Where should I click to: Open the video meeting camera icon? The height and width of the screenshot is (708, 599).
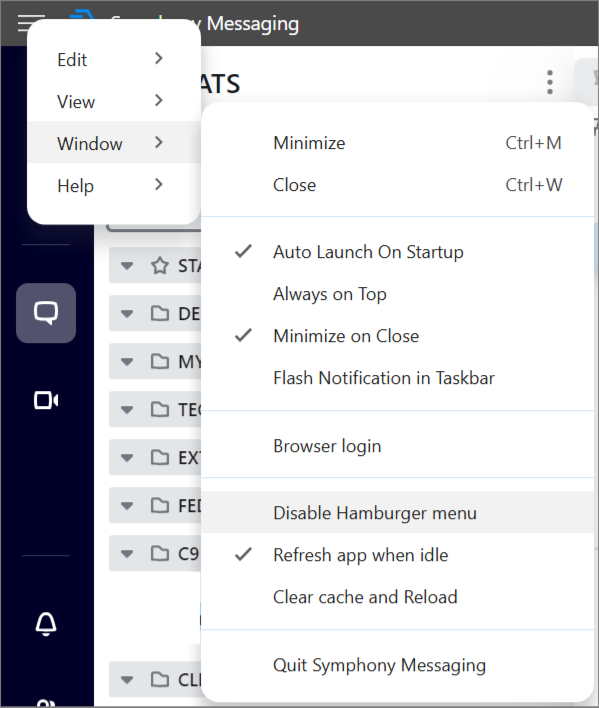[x=46, y=401]
